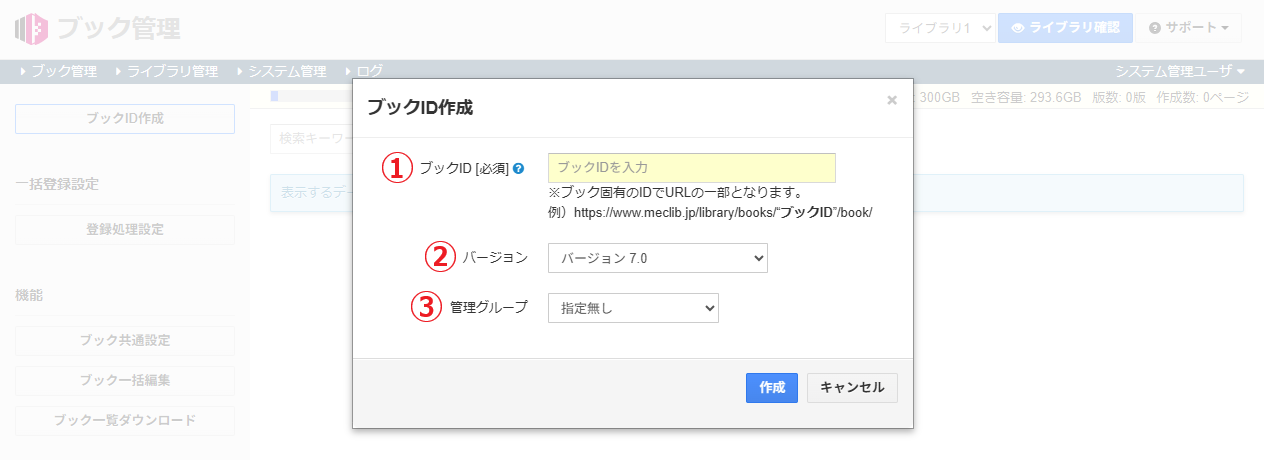Open the システム管理 navigation menu
This screenshot has width=1264, height=460.
(x=281, y=71)
